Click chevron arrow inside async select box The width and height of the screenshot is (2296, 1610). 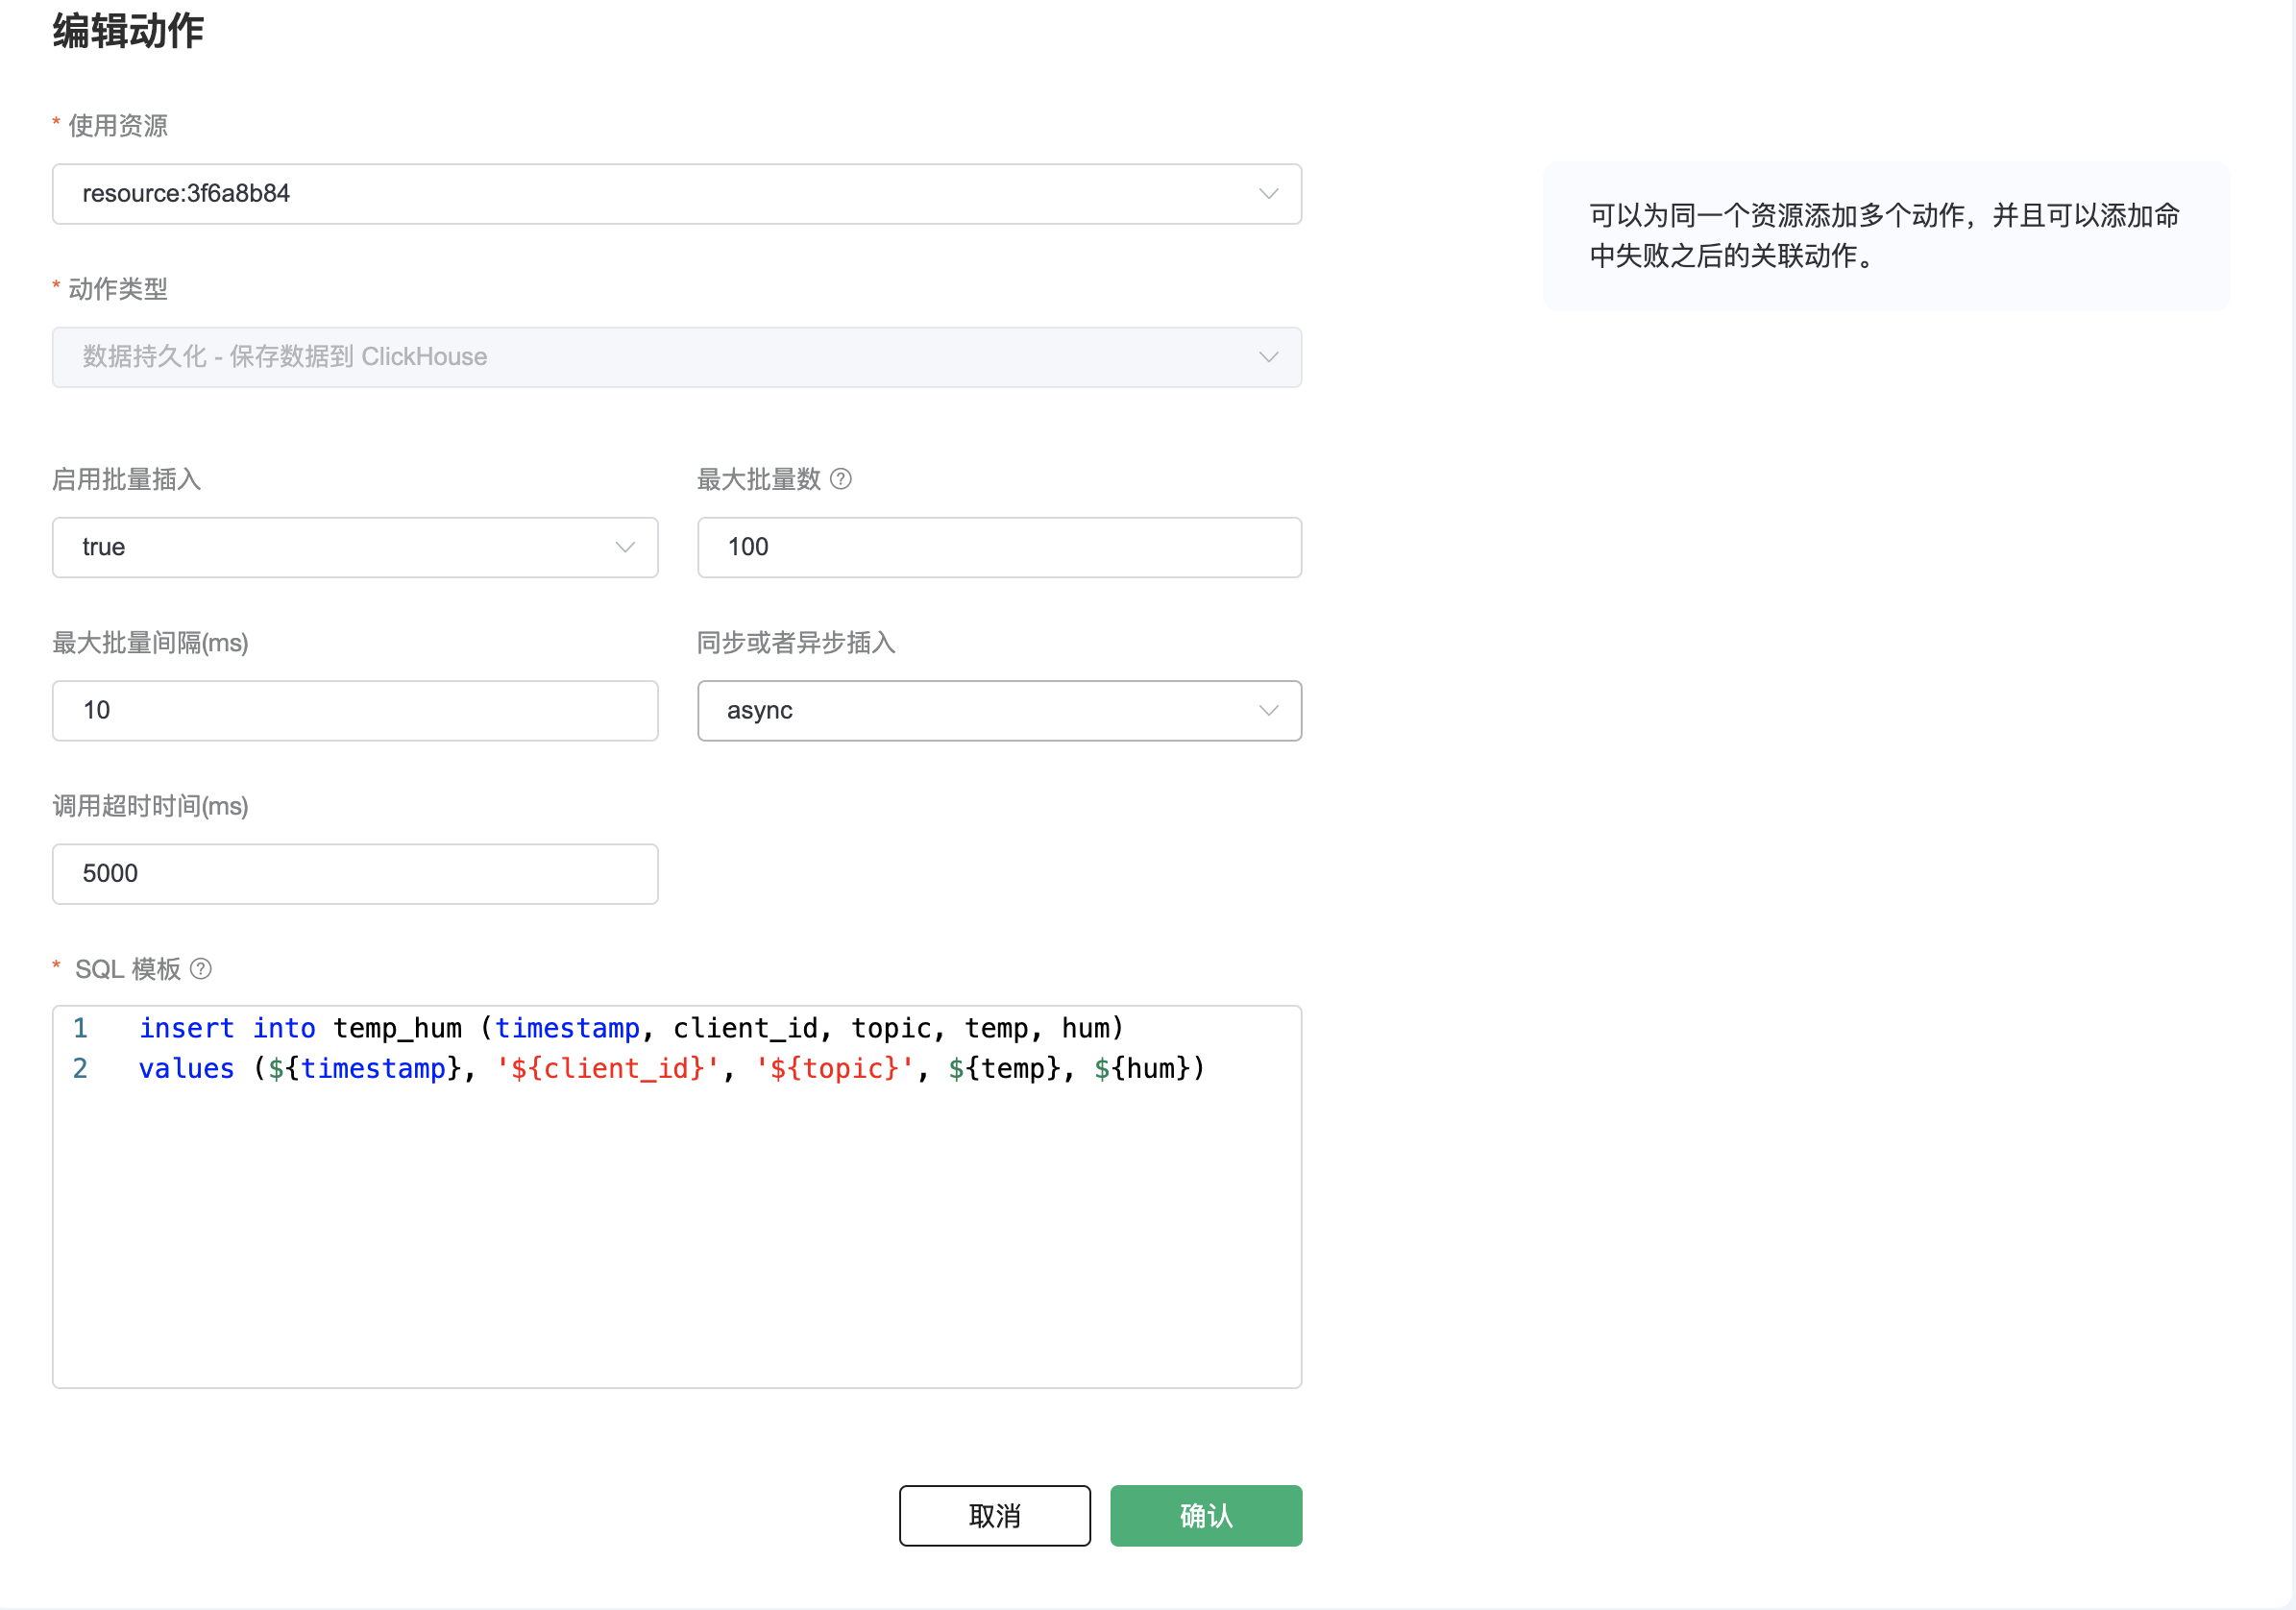1268,711
